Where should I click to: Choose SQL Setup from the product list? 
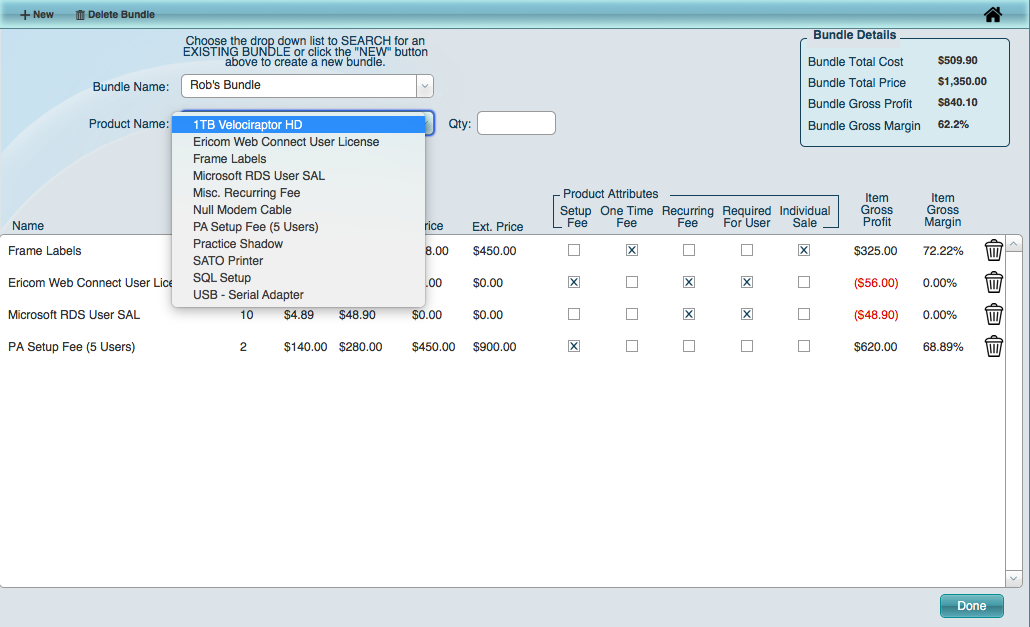coord(299,278)
